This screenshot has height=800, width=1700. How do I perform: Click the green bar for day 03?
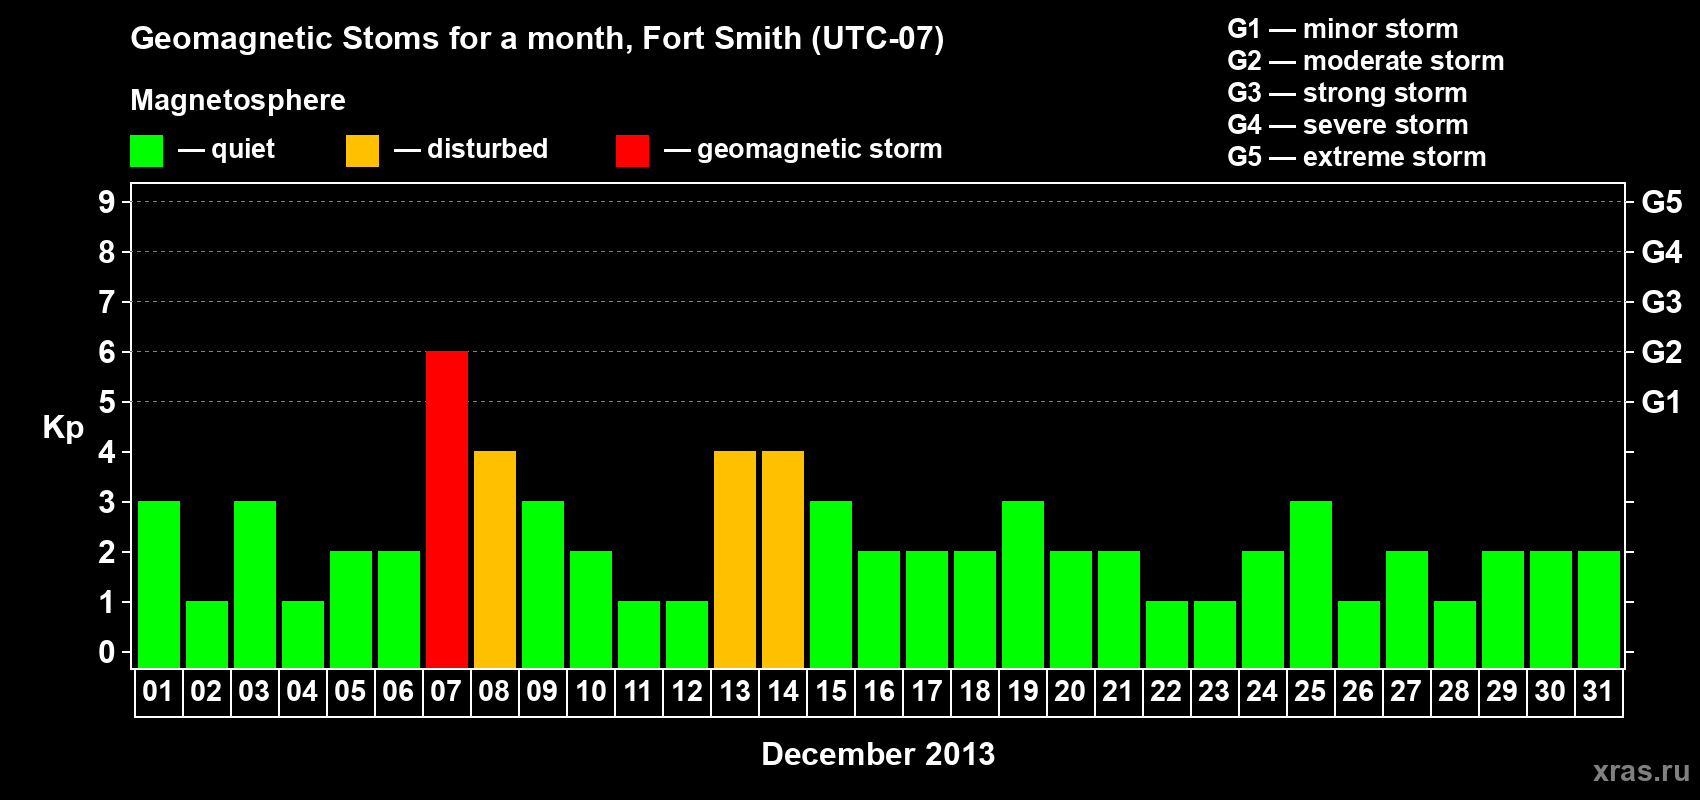coord(255,585)
